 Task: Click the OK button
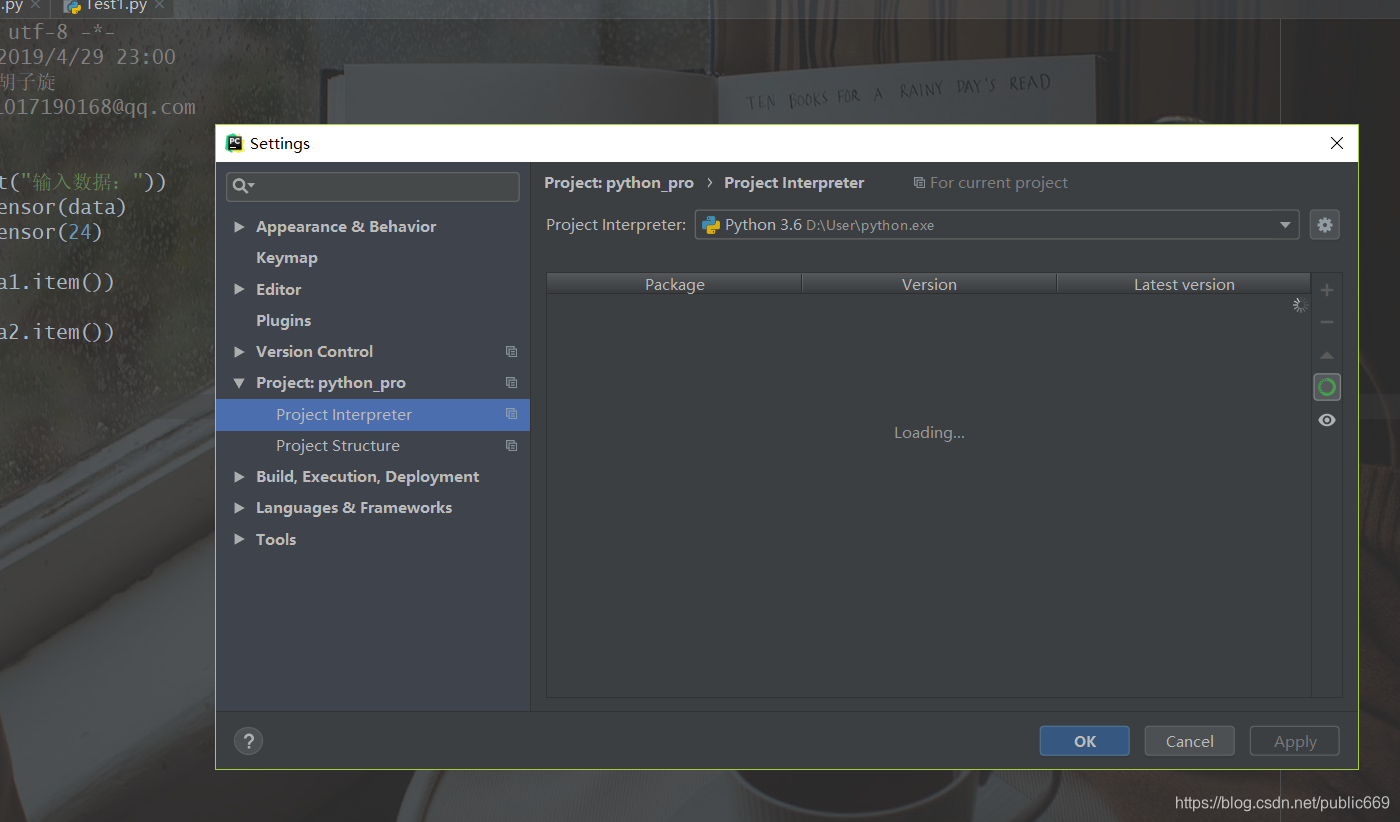[1085, 741]
